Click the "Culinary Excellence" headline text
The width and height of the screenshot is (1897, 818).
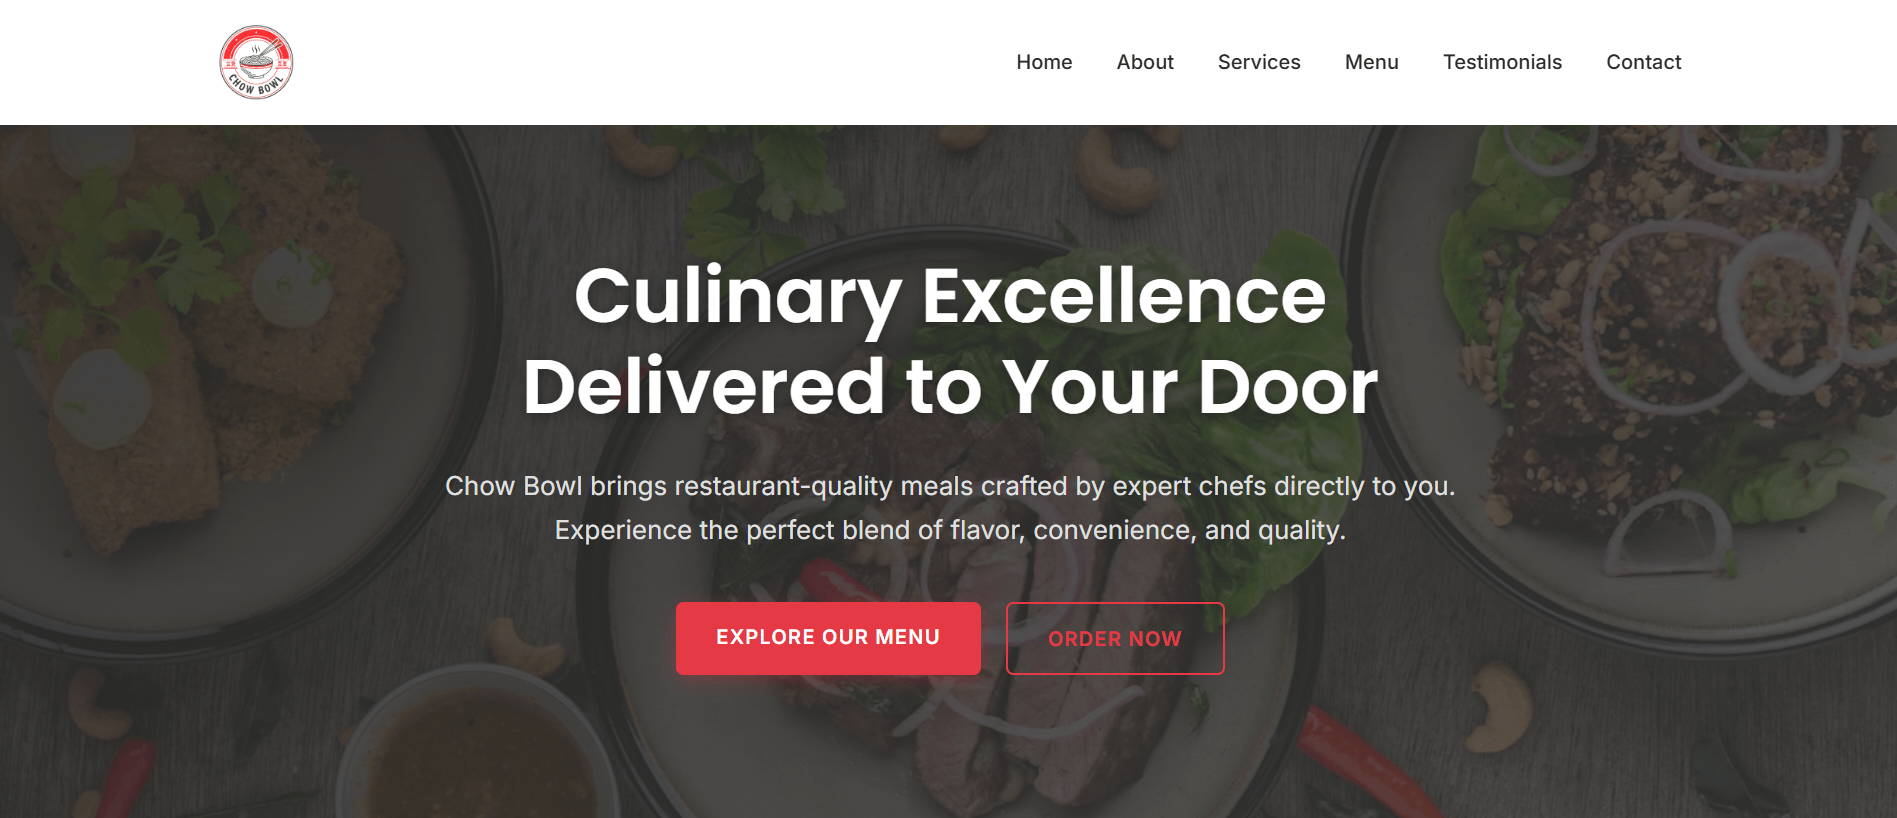point(950,296)
